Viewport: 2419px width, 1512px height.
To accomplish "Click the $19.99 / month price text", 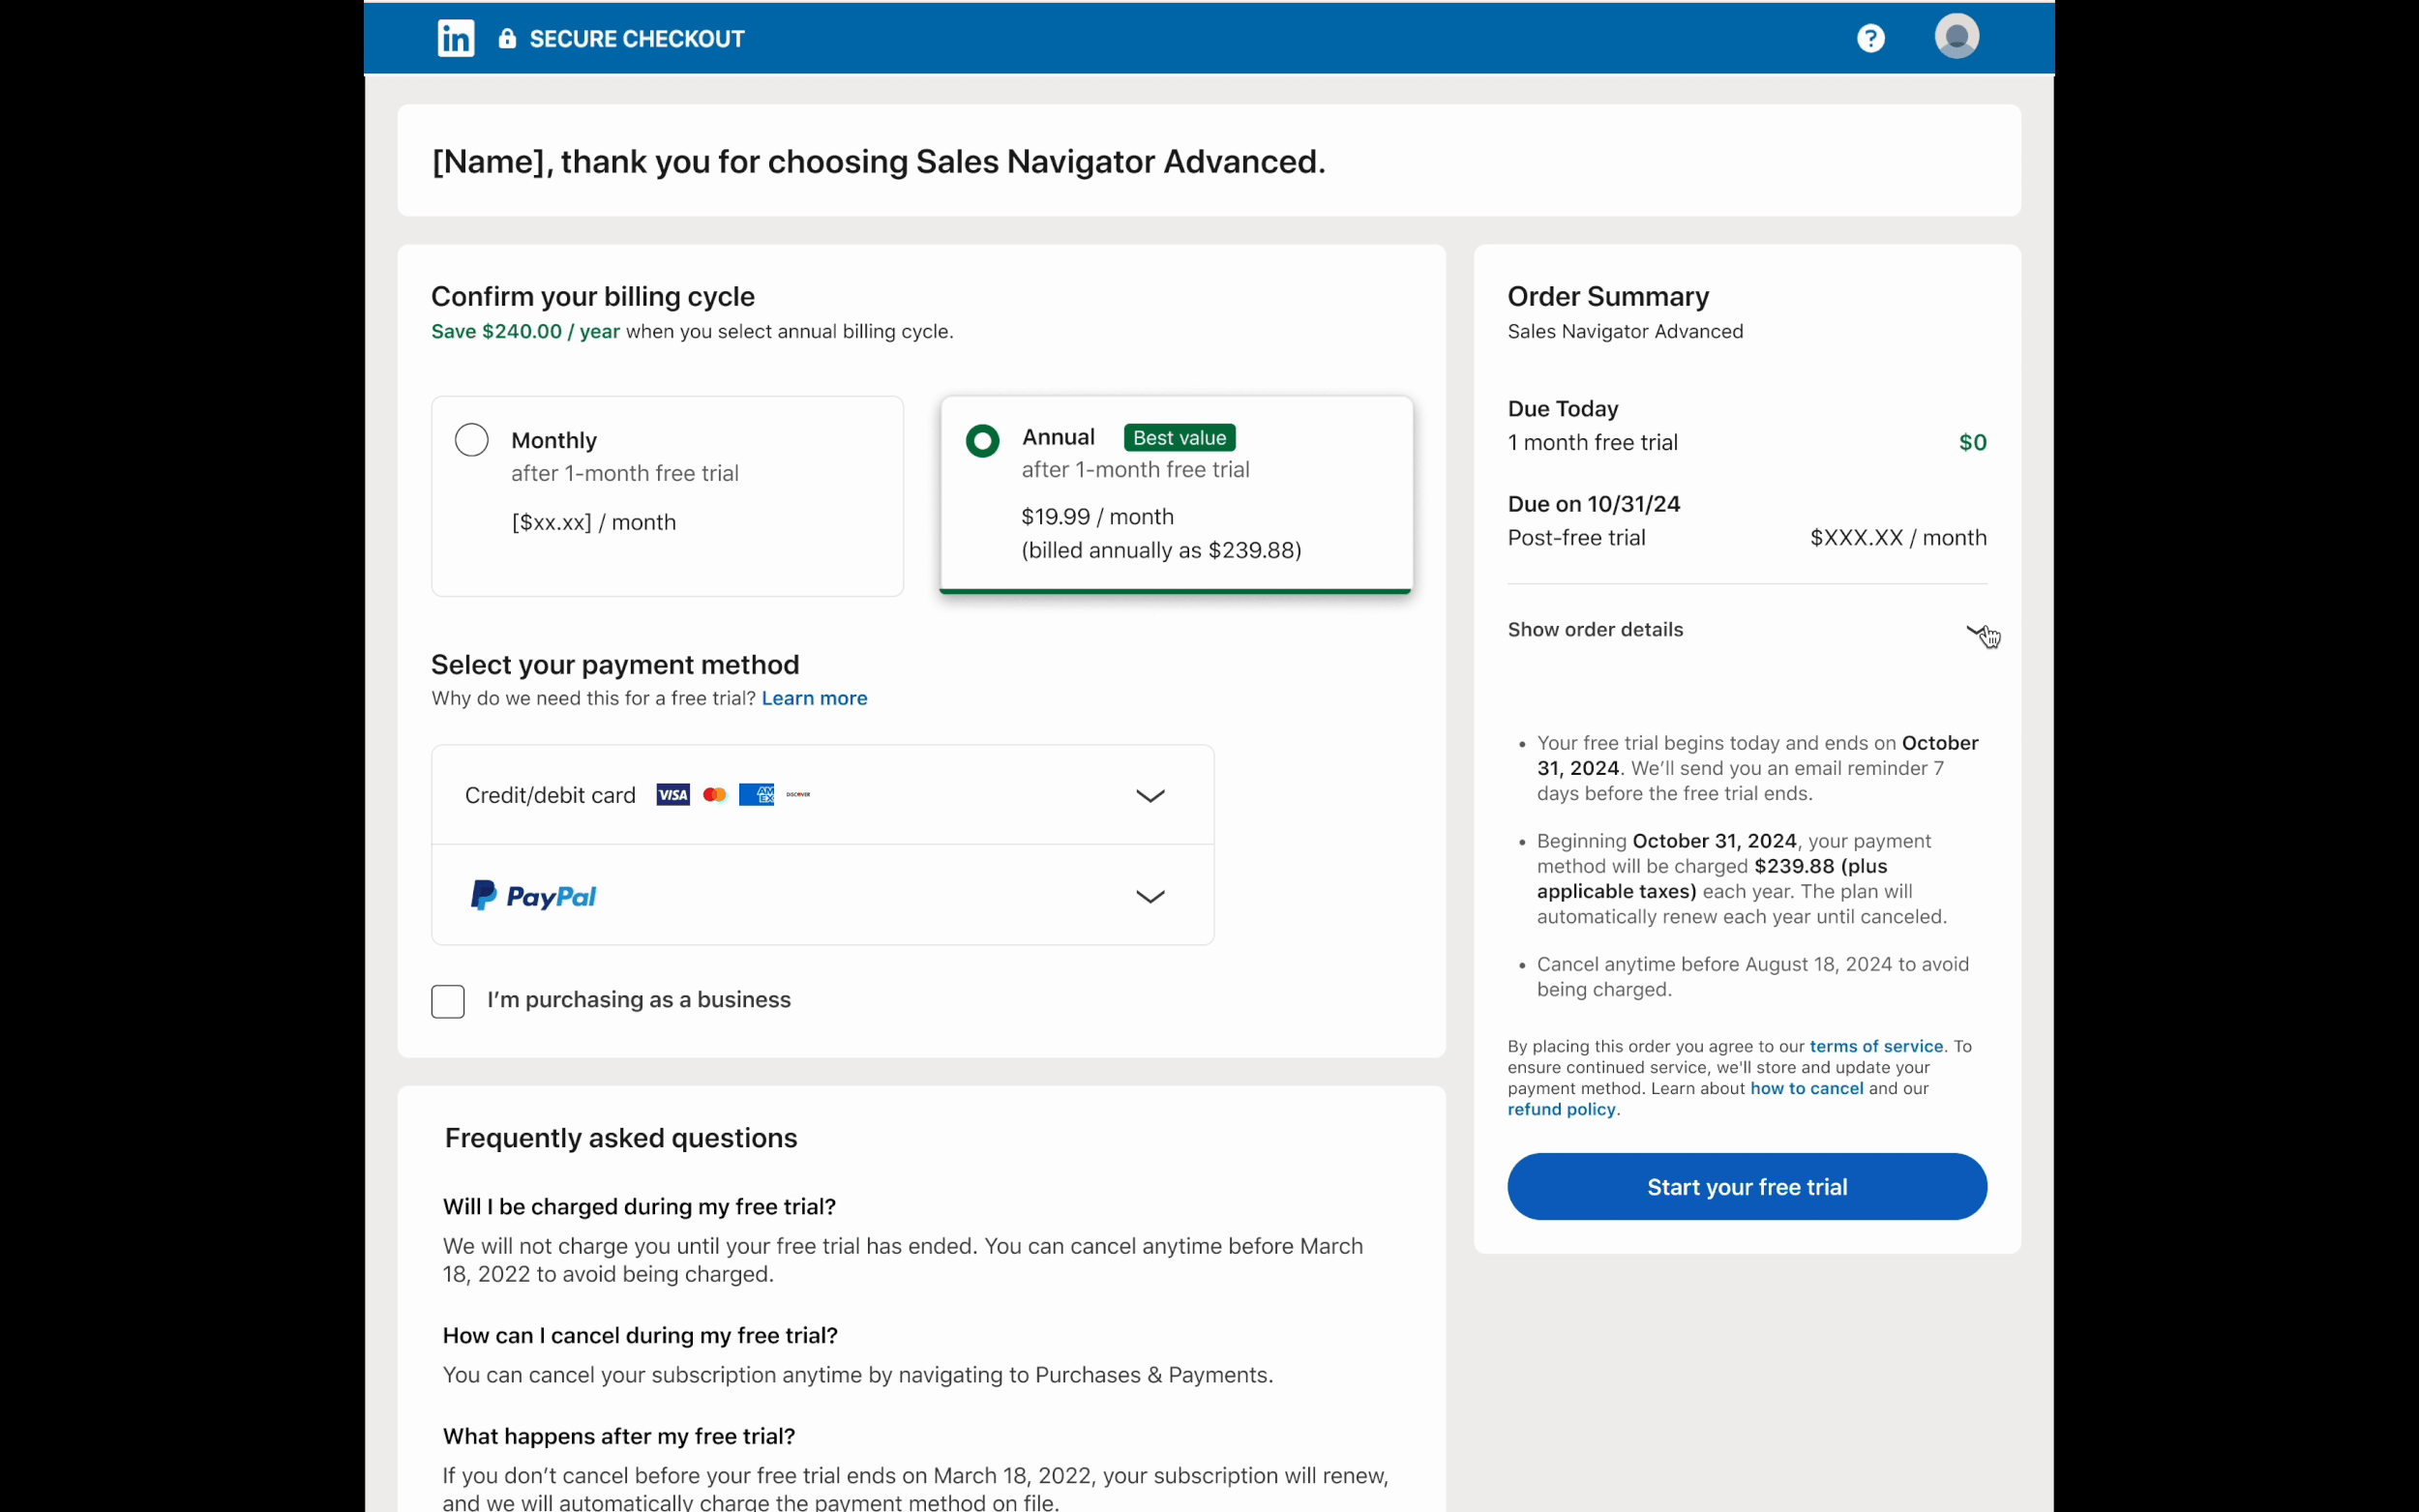I will point(1097,516).
